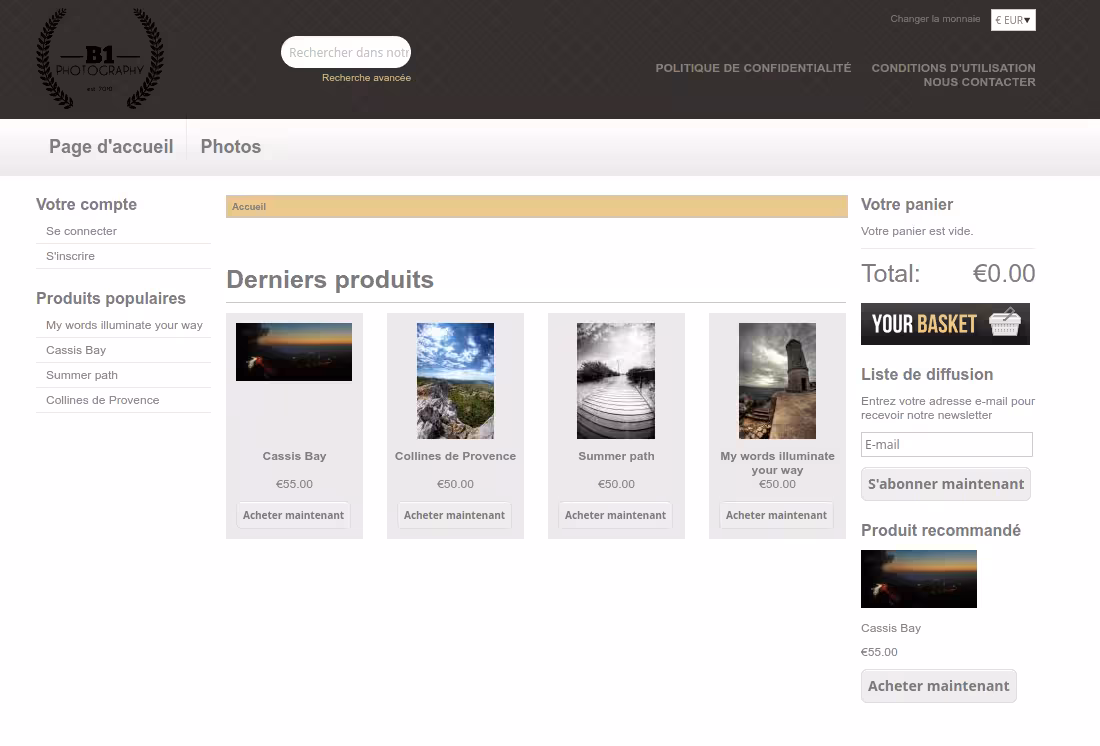The height and width of the screenshot is (746, 1100).
Task: Open the Nous contacter link
Action: (x=979, y=82)
